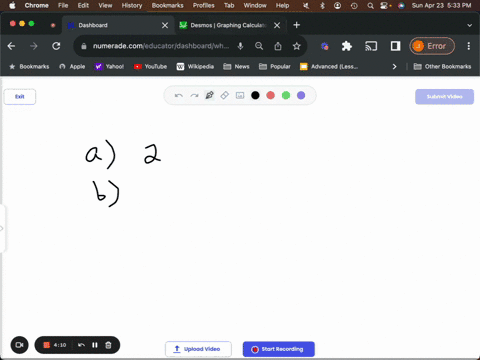
Task: Click the Submit Video button
Action: (x=444, y=97)
